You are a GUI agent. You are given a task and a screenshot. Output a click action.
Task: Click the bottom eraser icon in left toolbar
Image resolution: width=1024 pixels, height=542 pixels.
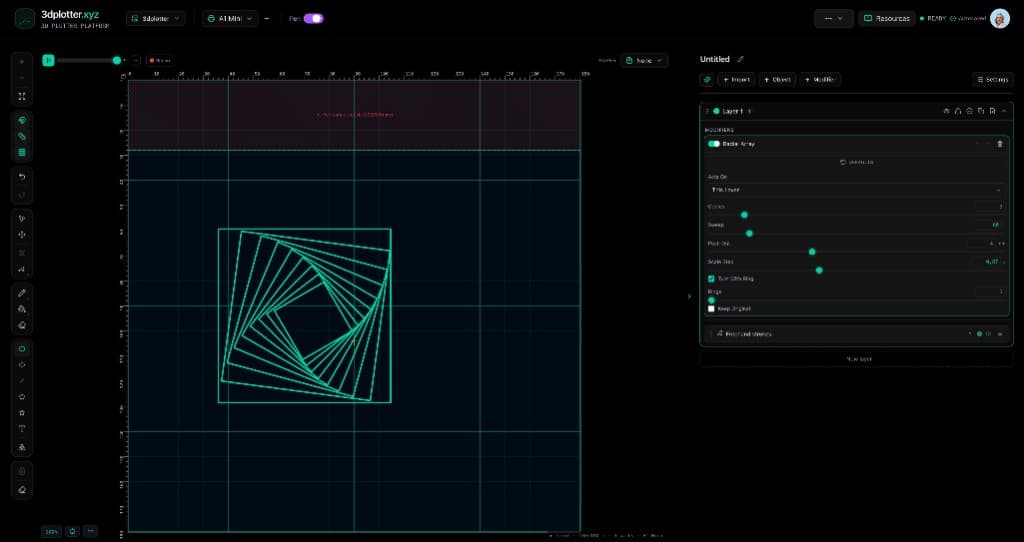(22, 490)
